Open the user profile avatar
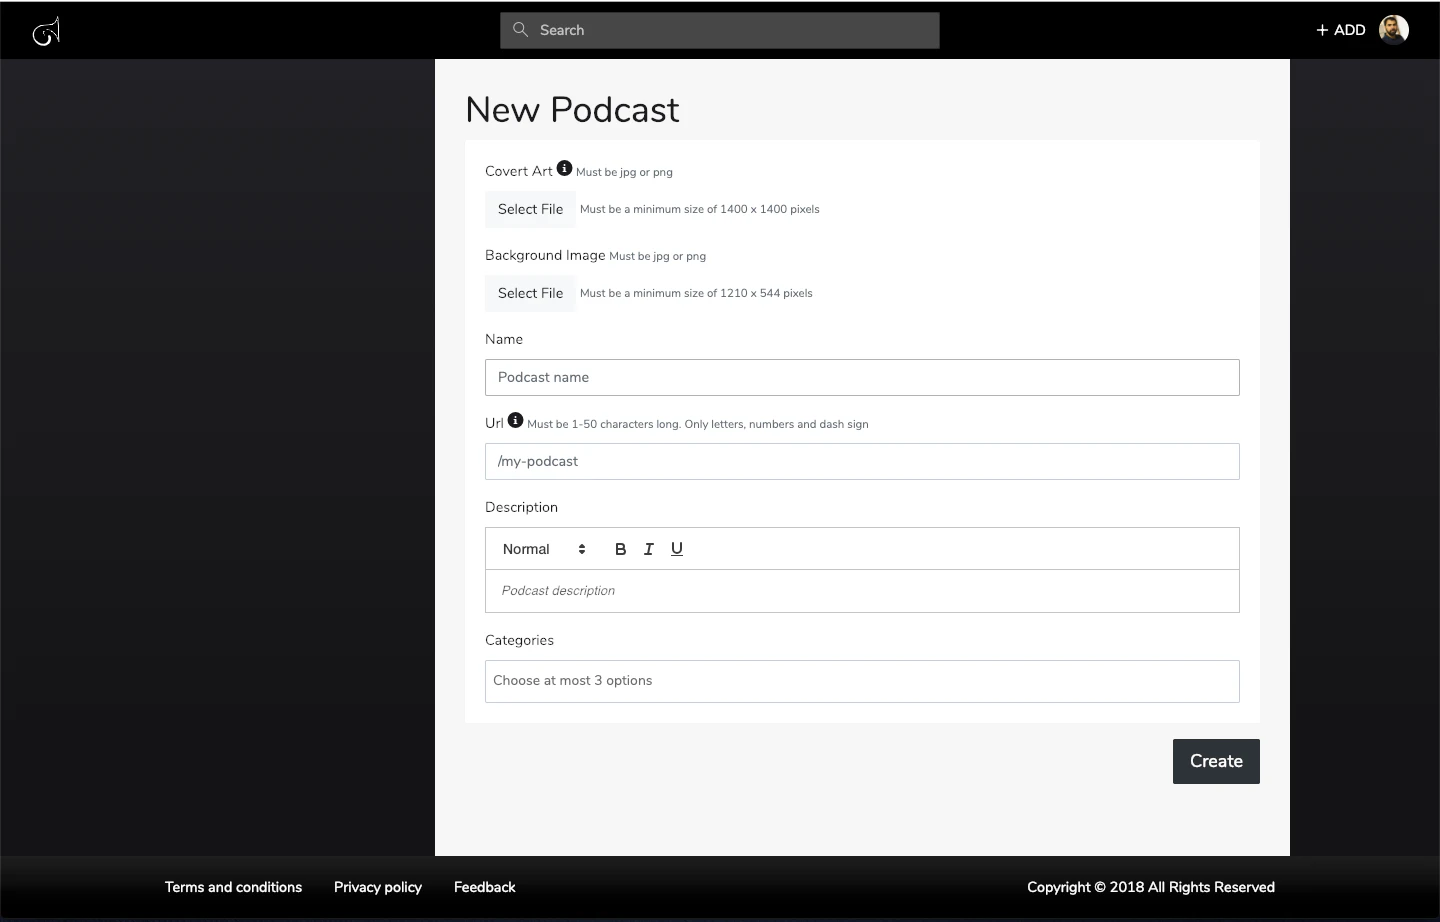Screen dimensions: 1440x922 pos(1394,29)
